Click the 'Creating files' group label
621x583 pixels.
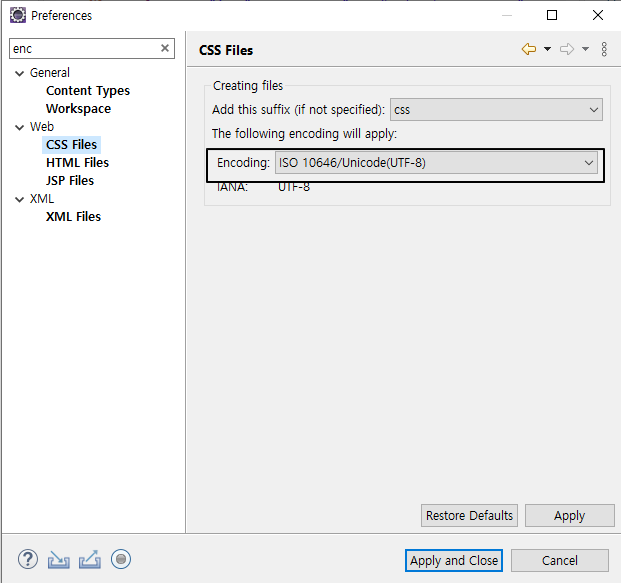pos(248,86)
